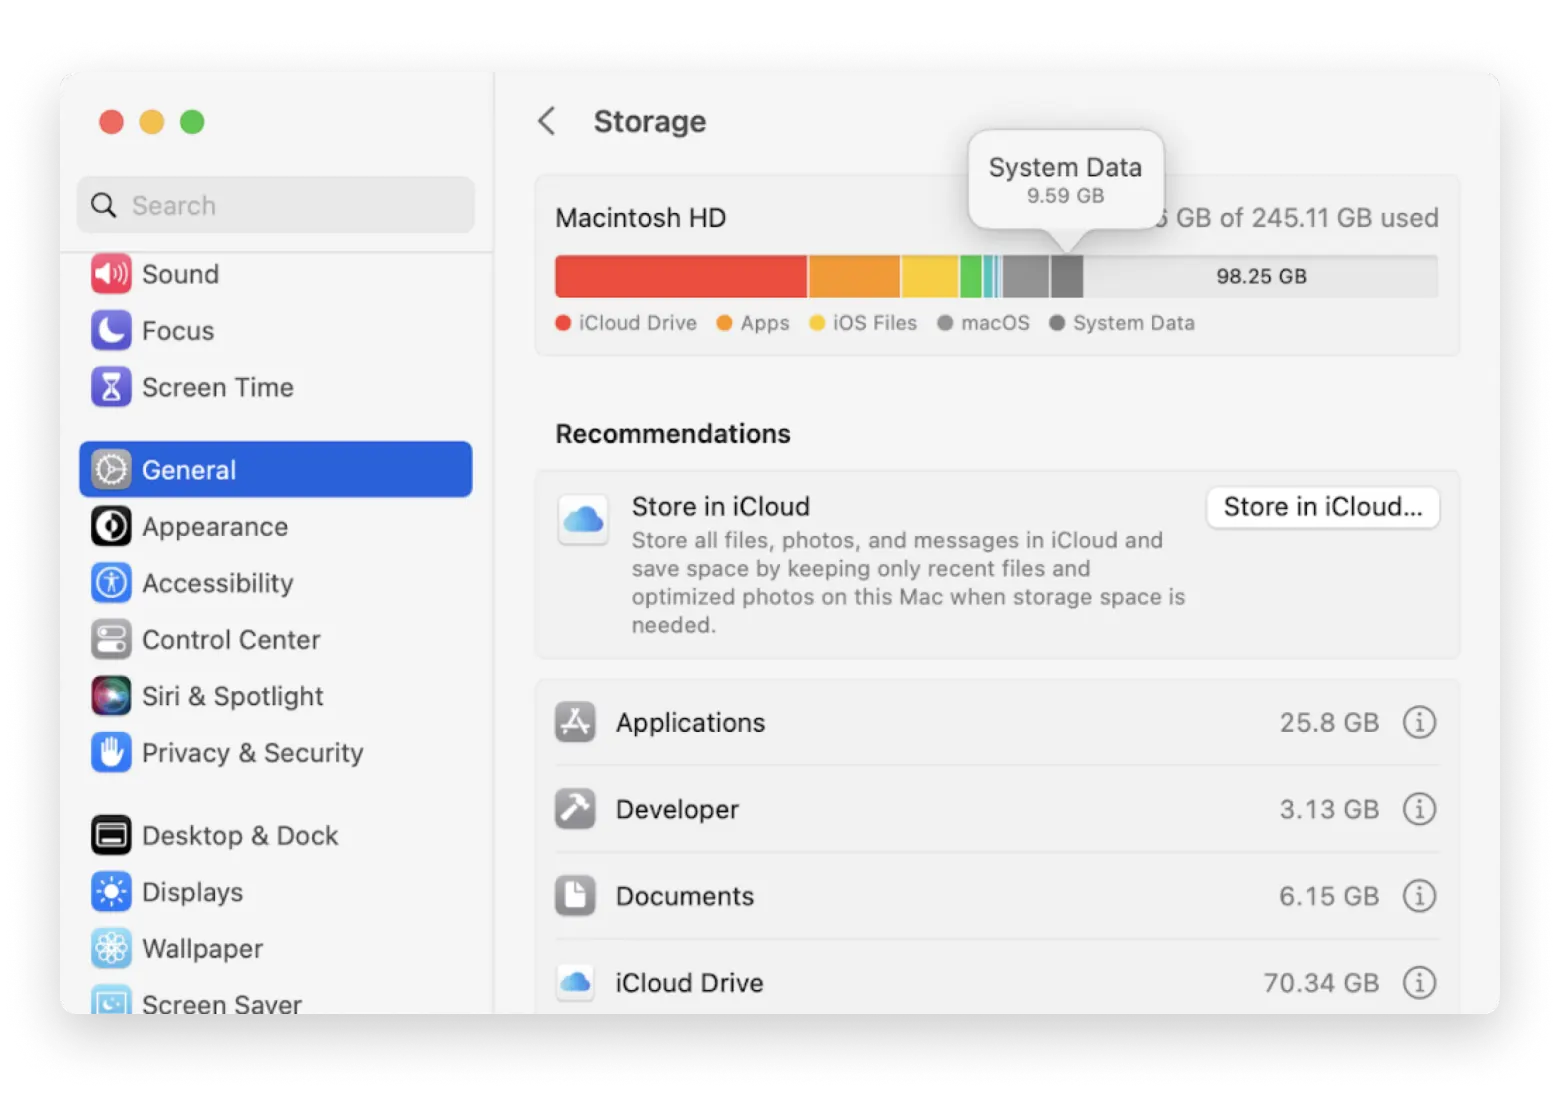Click iCloud Drive legend label
The width and height of the screenshot is (1560, 1094).
(637, 323)
